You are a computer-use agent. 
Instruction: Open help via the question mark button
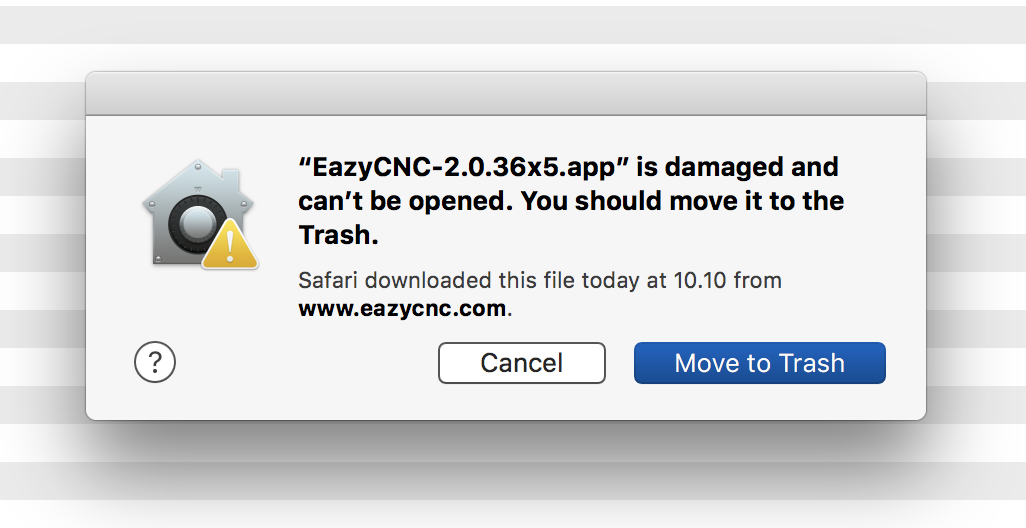[x=155, y=362]
